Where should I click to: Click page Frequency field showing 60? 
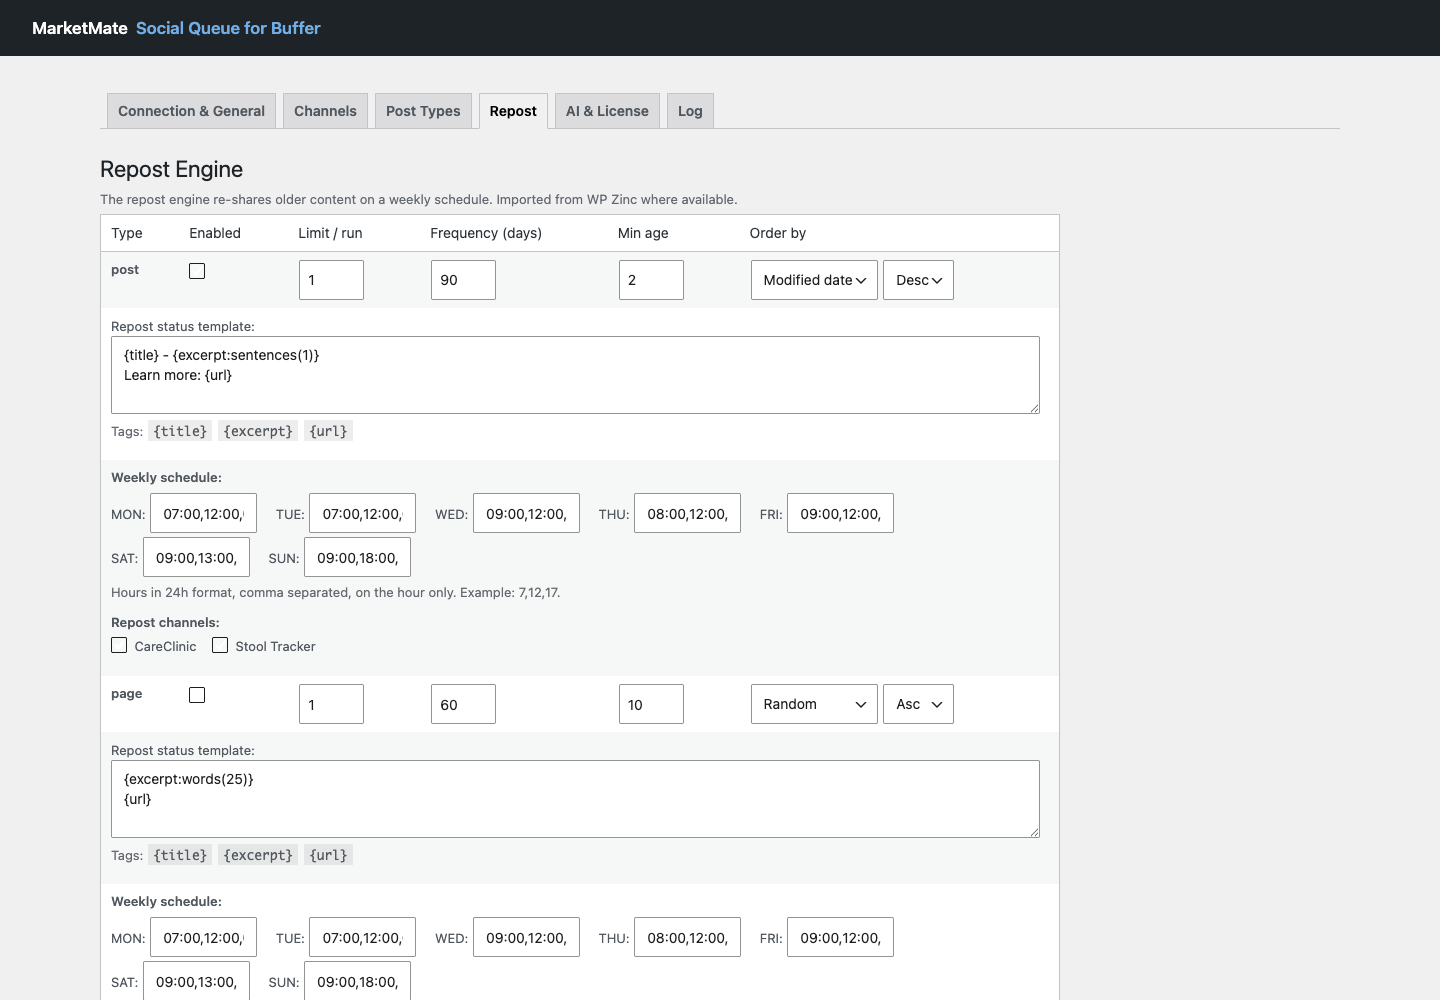(463, 704)
